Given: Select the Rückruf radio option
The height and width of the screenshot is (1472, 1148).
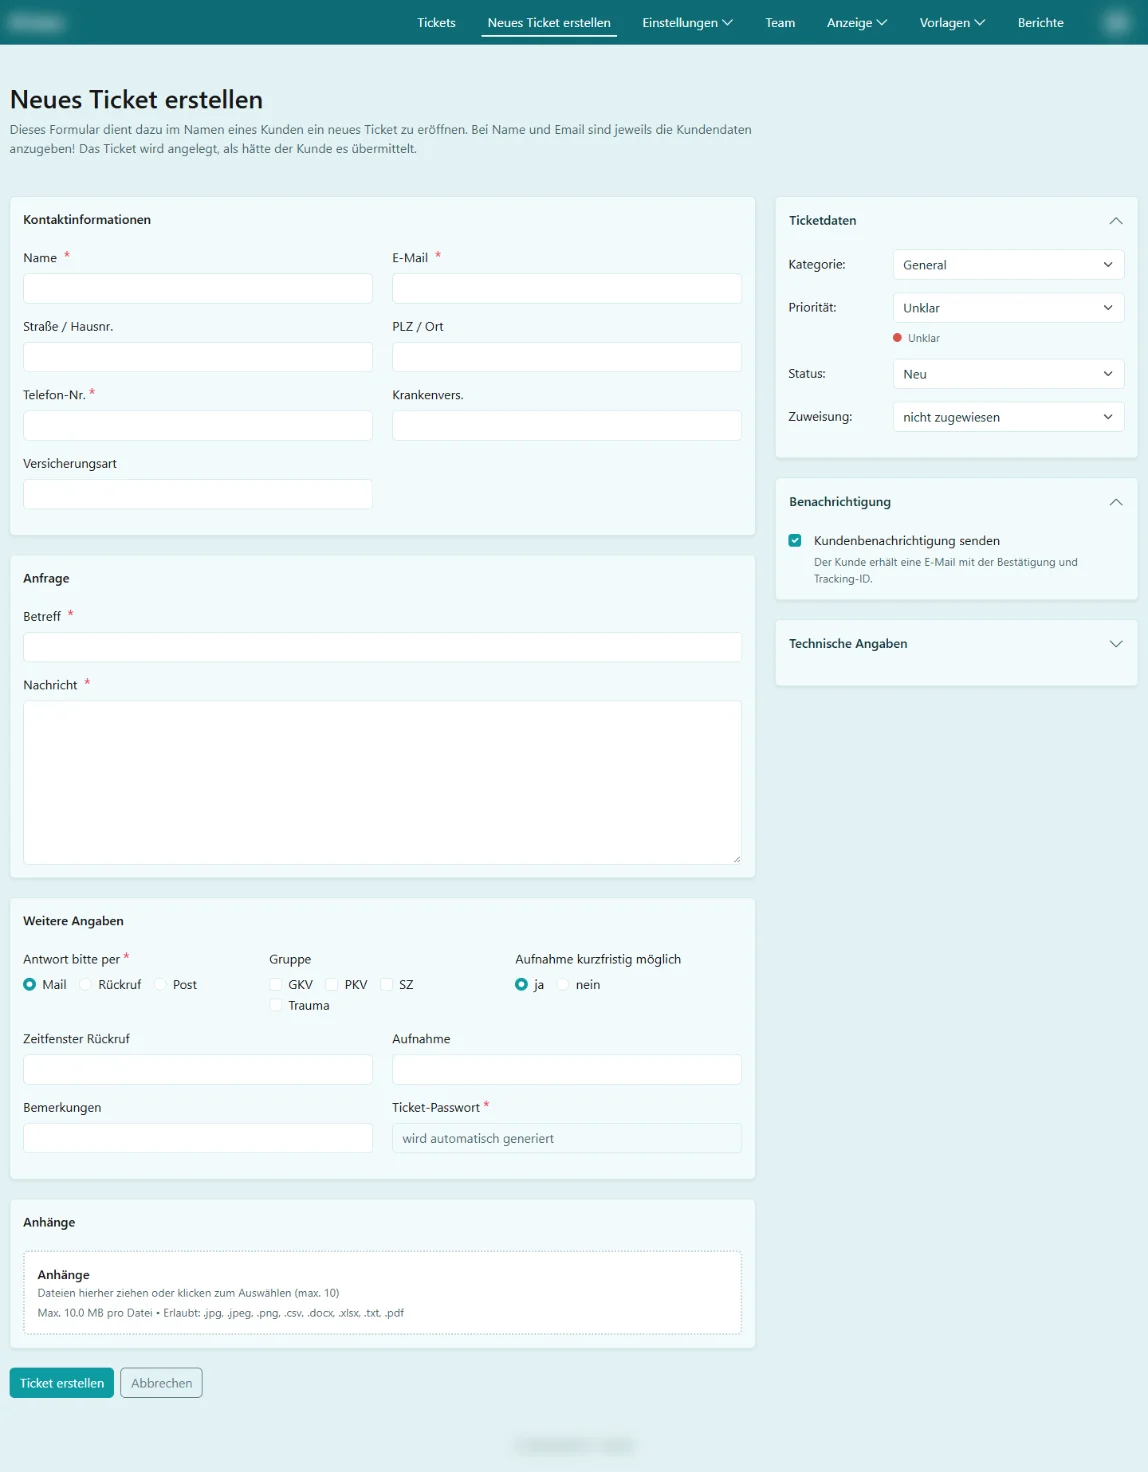Looking at the screenshot, I should point(86,984).
